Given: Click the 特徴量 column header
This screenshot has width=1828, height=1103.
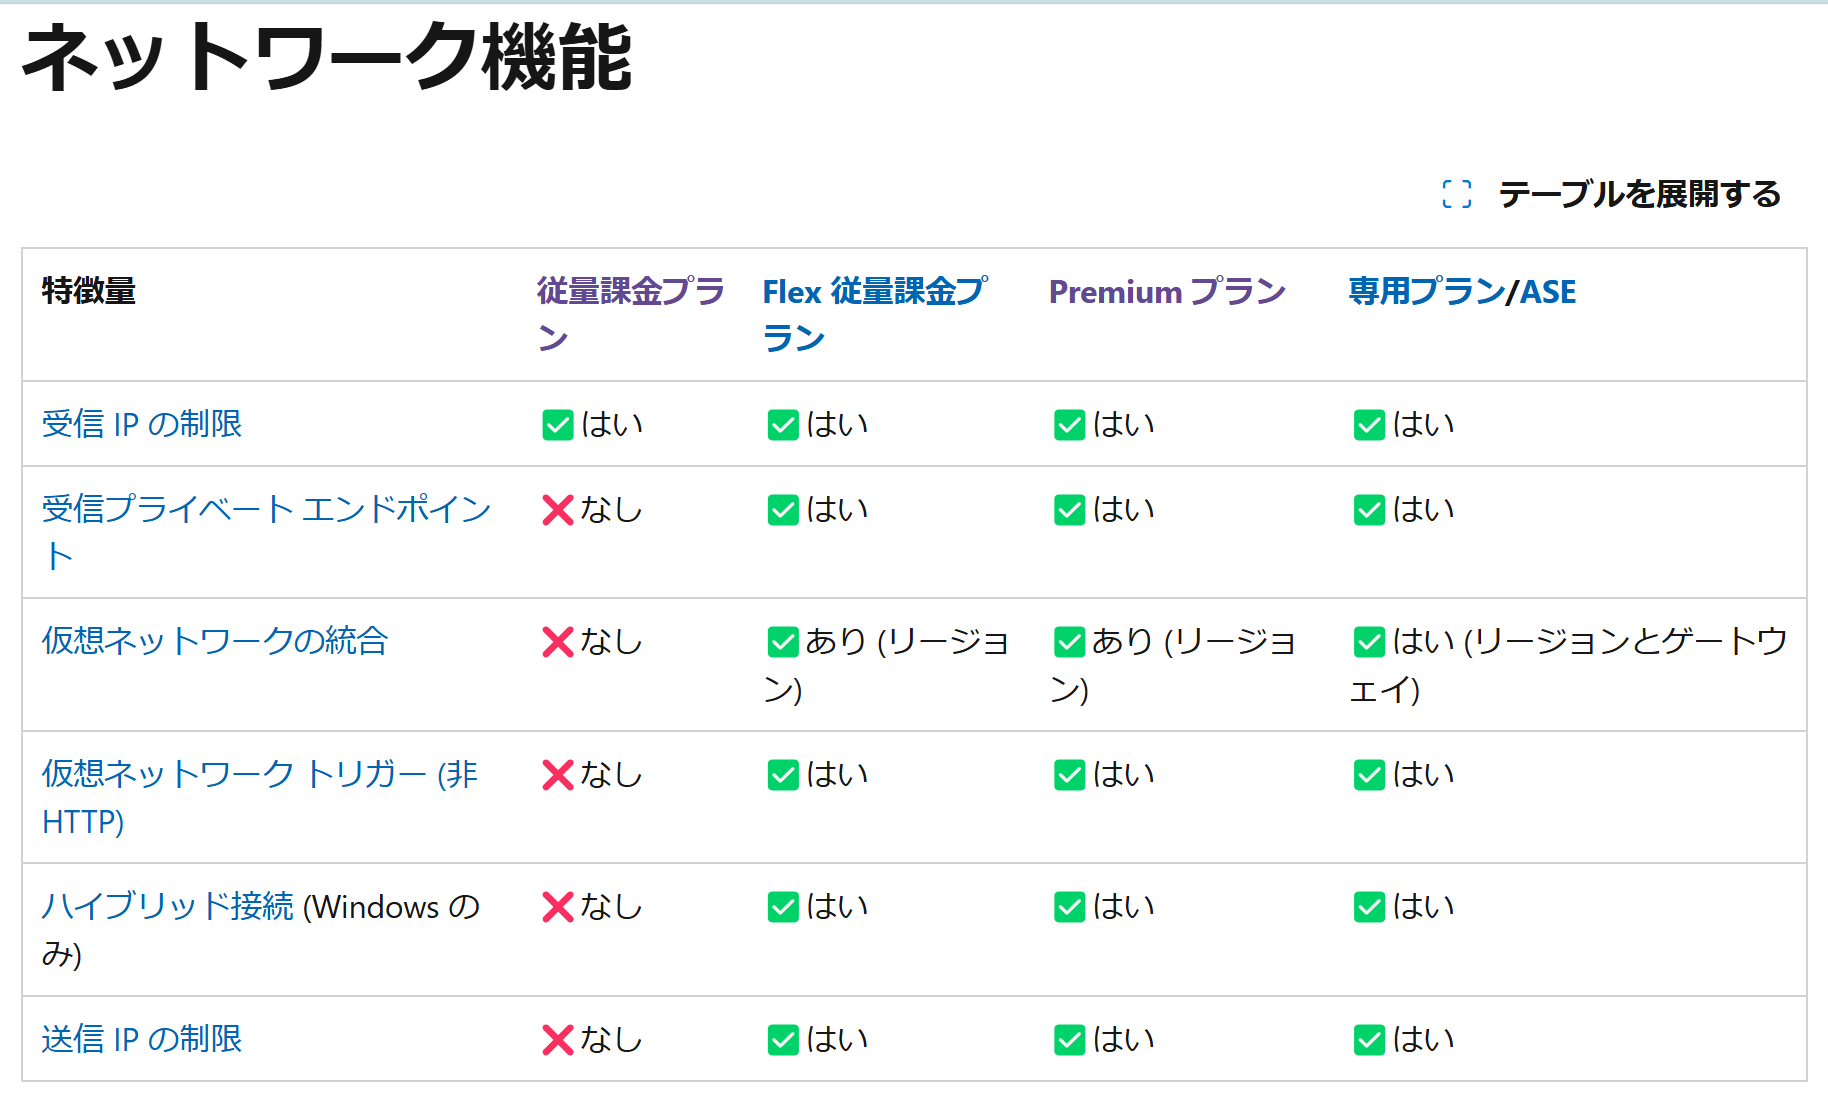Looking at the screenshot, I should [89, 292].
